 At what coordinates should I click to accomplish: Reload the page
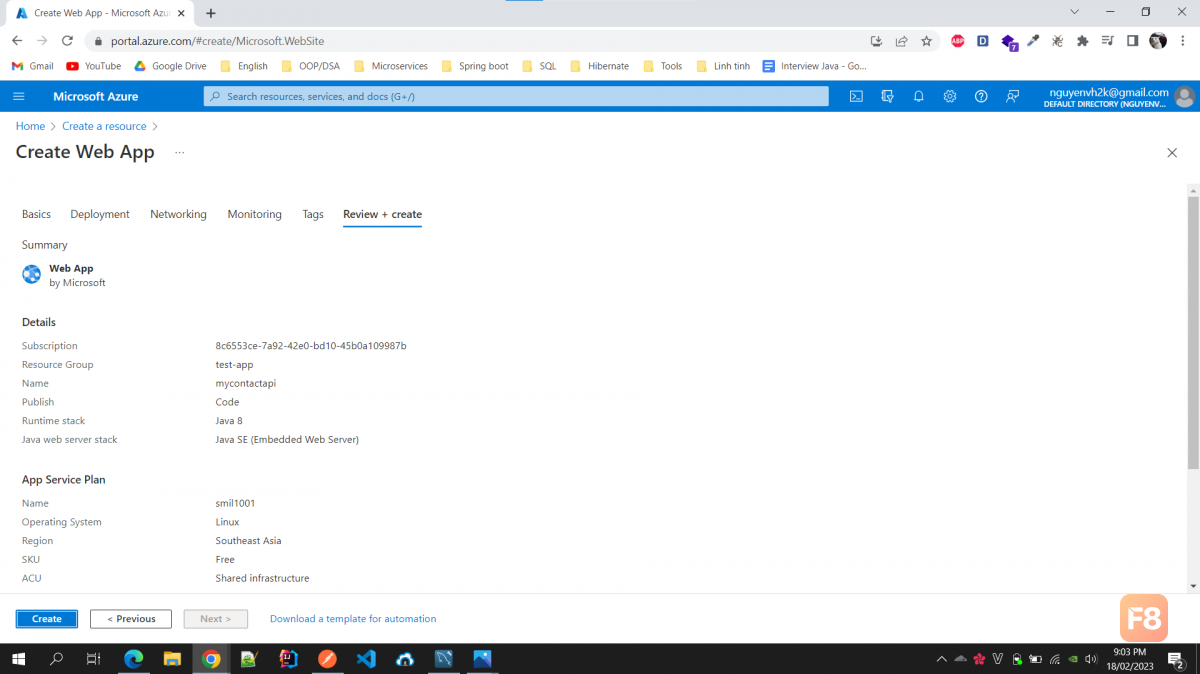click(67, 41)
